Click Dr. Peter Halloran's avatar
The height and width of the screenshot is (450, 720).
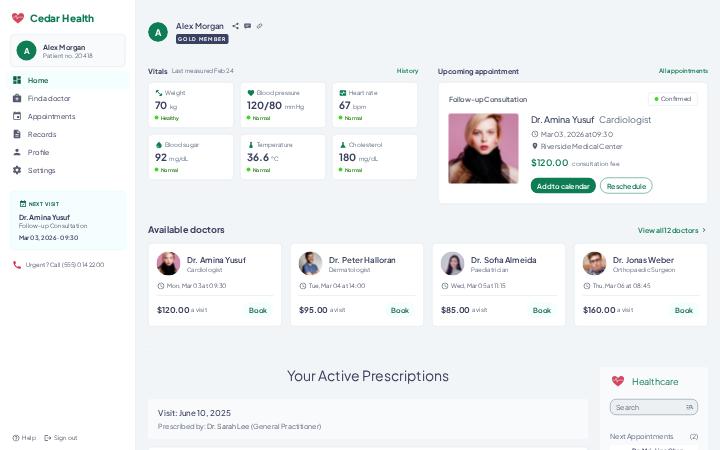click(310, 264)
